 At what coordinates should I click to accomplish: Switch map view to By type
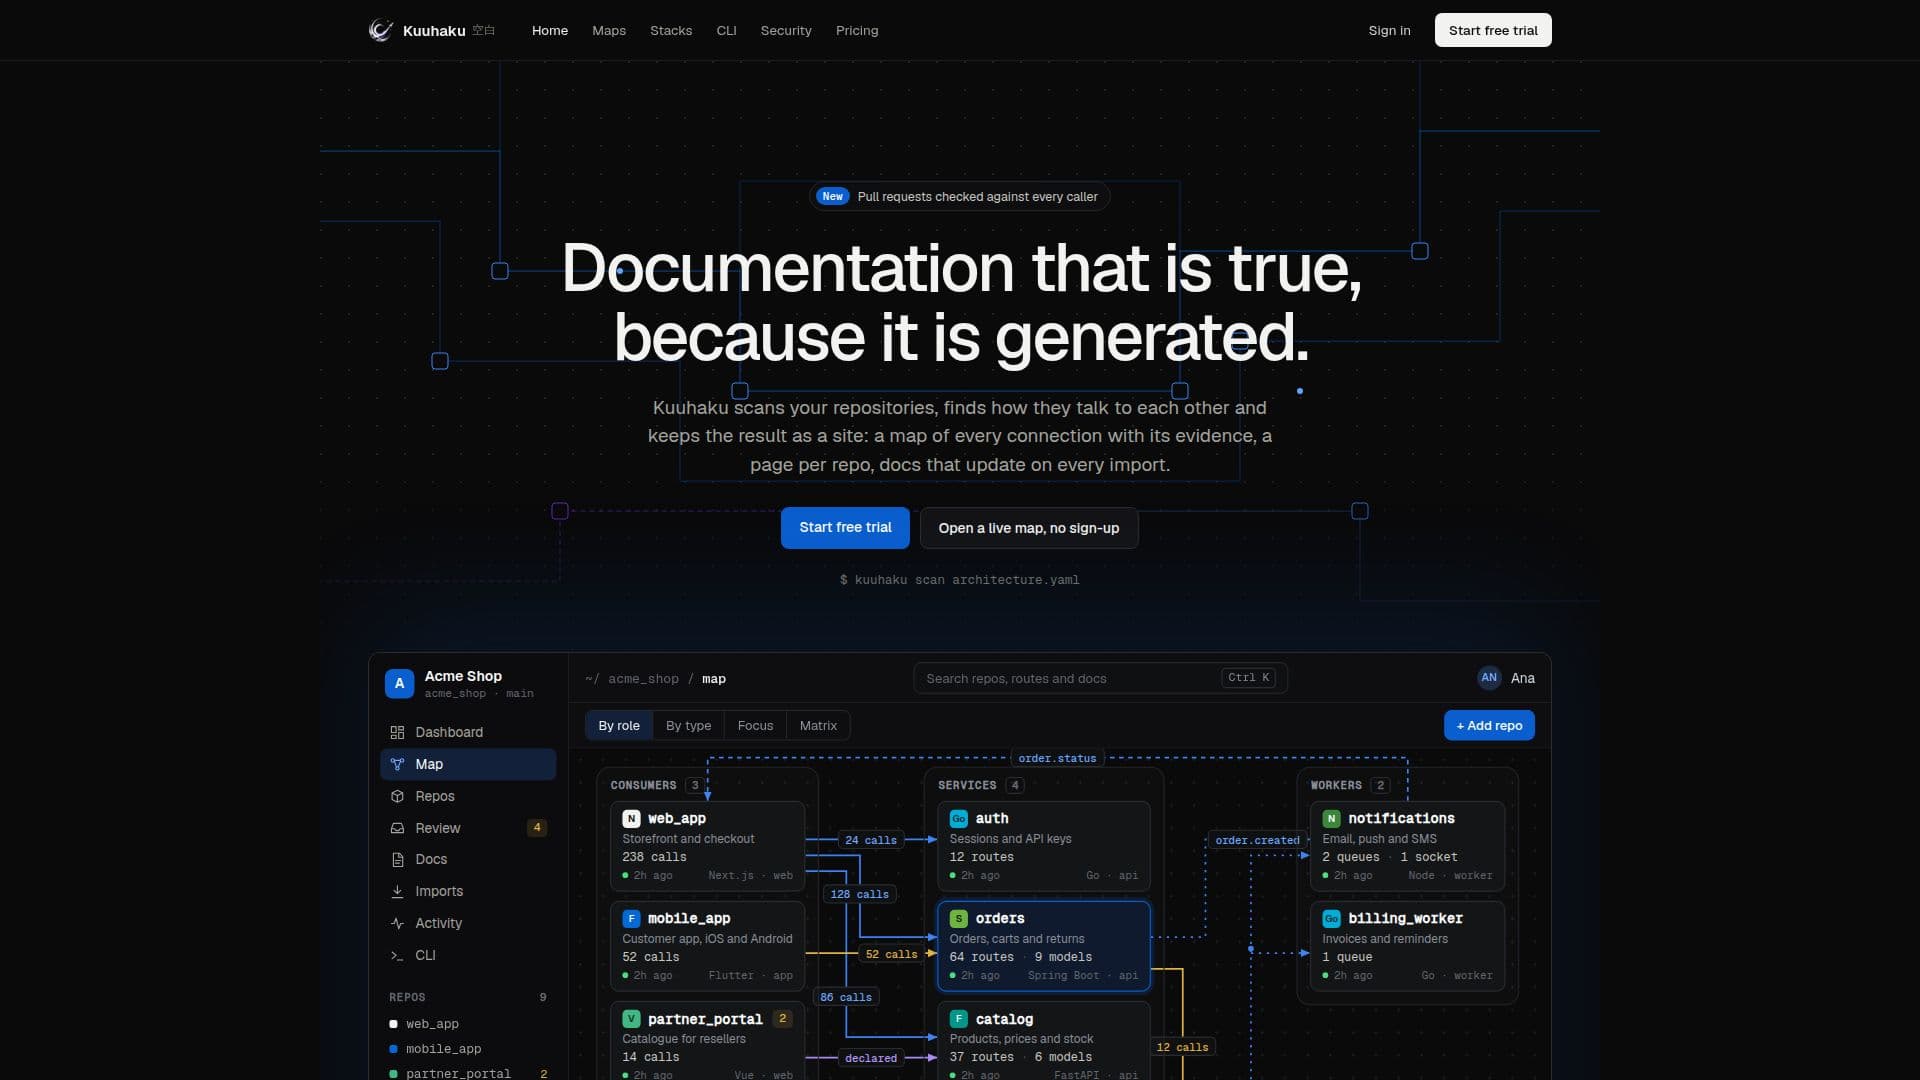click(x=689, y=725)
